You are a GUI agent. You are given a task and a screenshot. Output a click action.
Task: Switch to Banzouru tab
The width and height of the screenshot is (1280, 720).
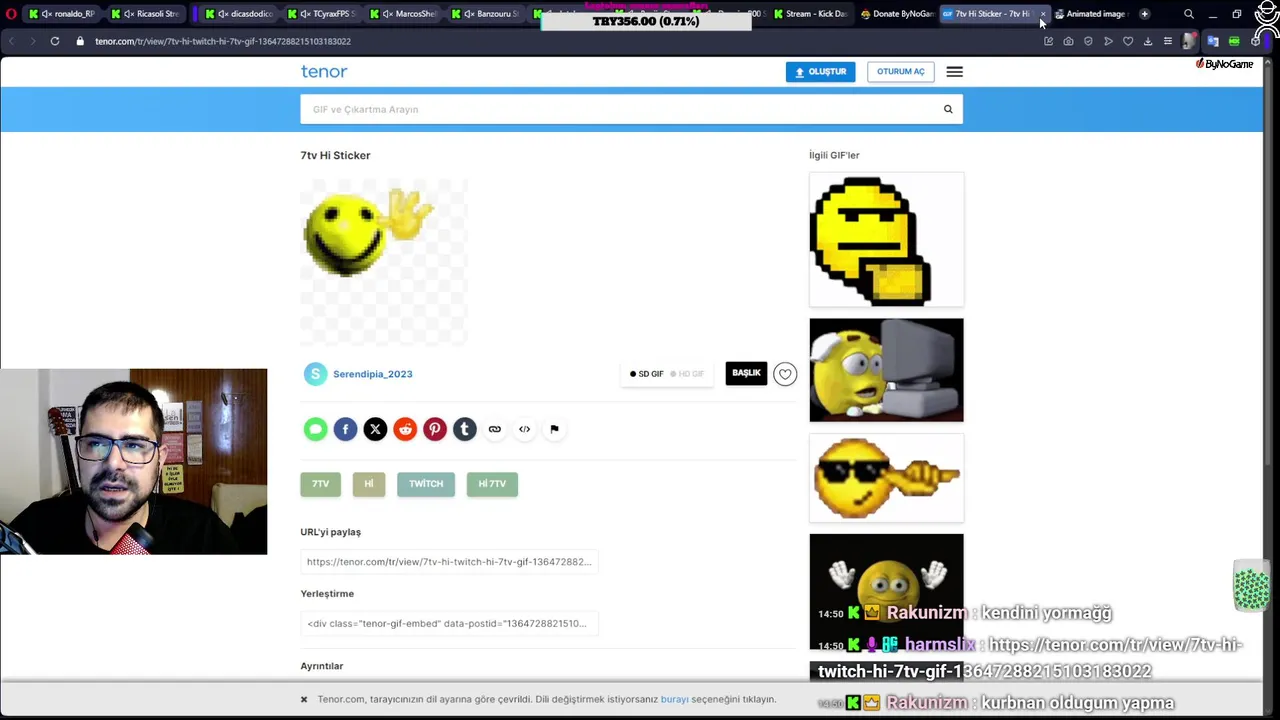pyautogui.click(x=488, y=14)
